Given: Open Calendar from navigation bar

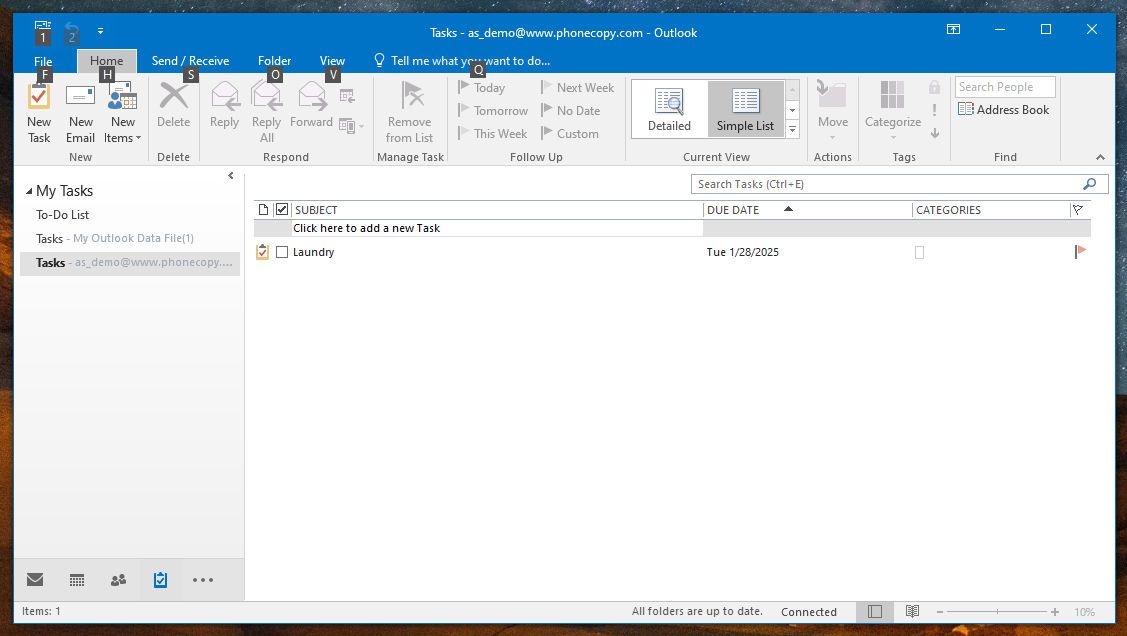Looking at the screenshot, I should 77,580.
